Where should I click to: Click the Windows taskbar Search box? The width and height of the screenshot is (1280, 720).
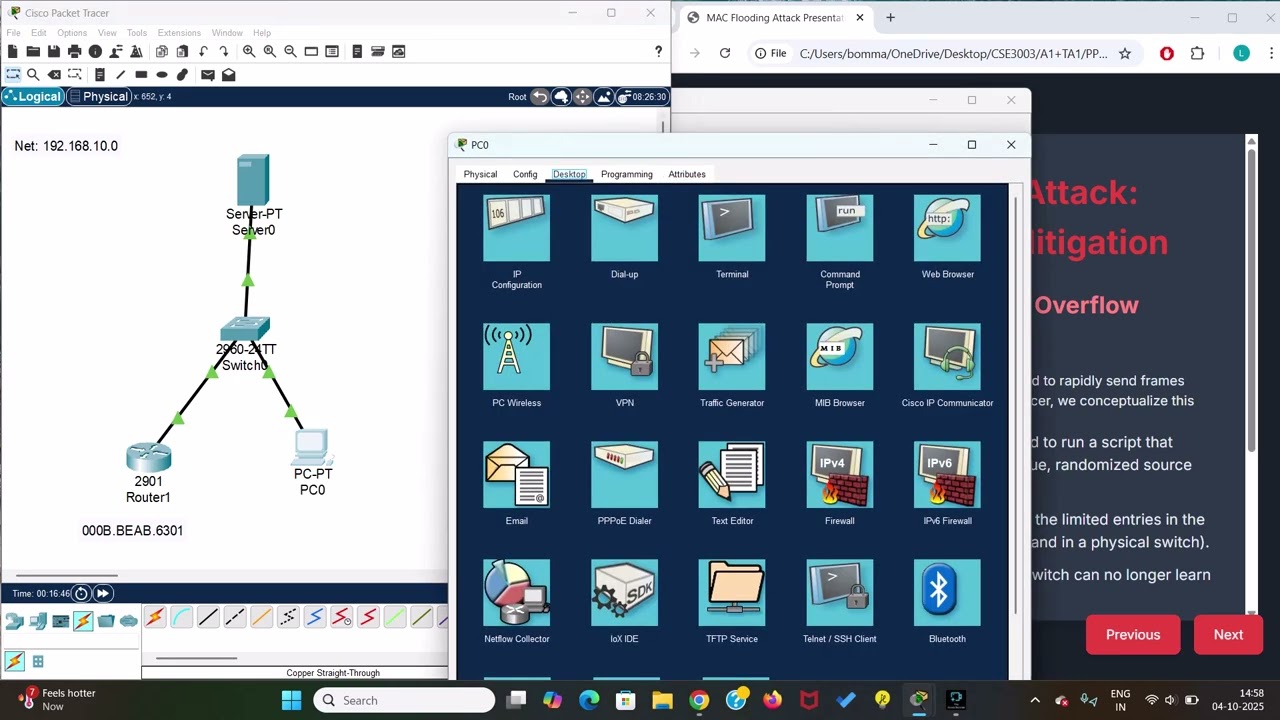tap(405, 700)
